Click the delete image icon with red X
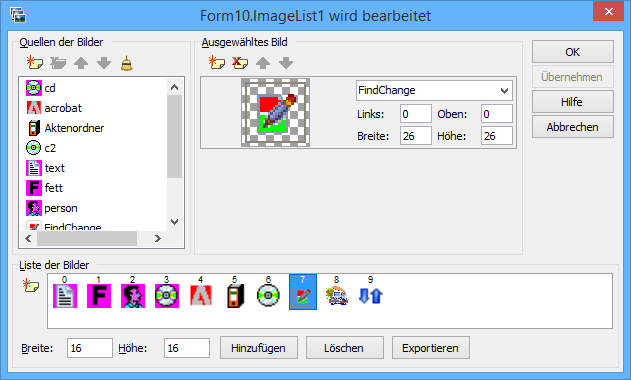Image resolution: width=631 pixels, height=380 pixels. (x=240, y=63)
